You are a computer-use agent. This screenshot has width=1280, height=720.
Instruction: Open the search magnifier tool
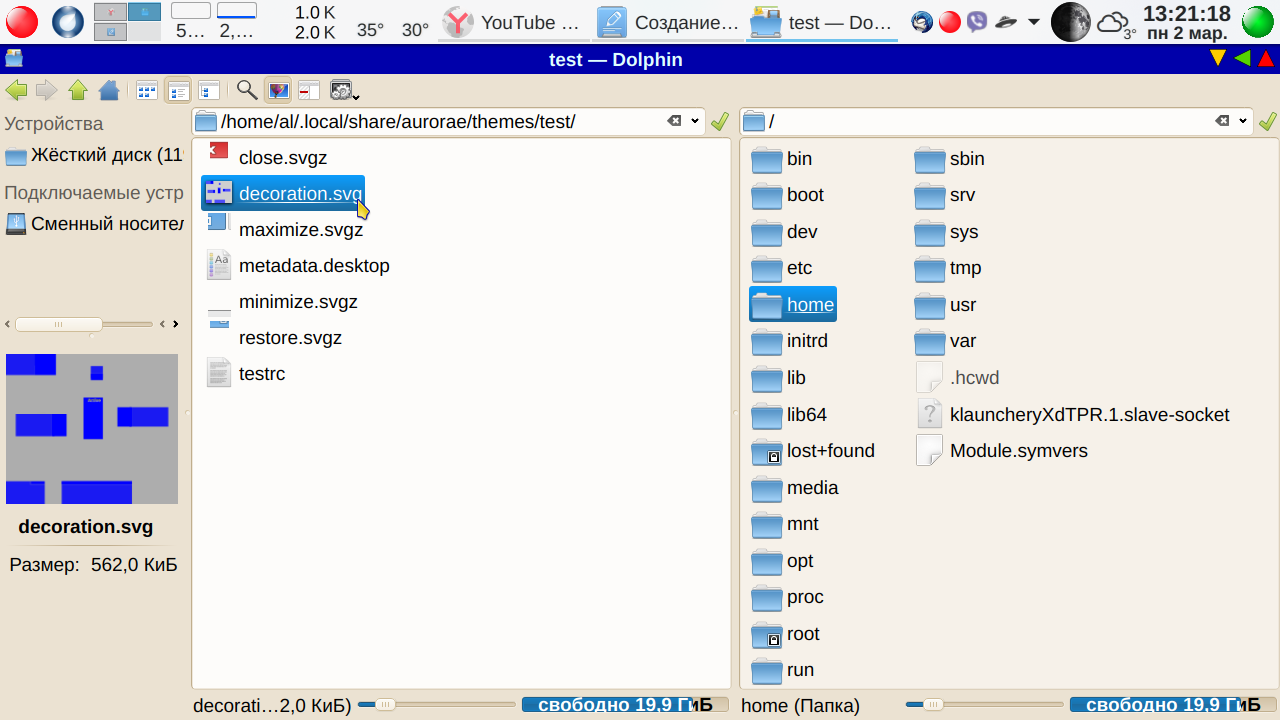coord(246,91)
